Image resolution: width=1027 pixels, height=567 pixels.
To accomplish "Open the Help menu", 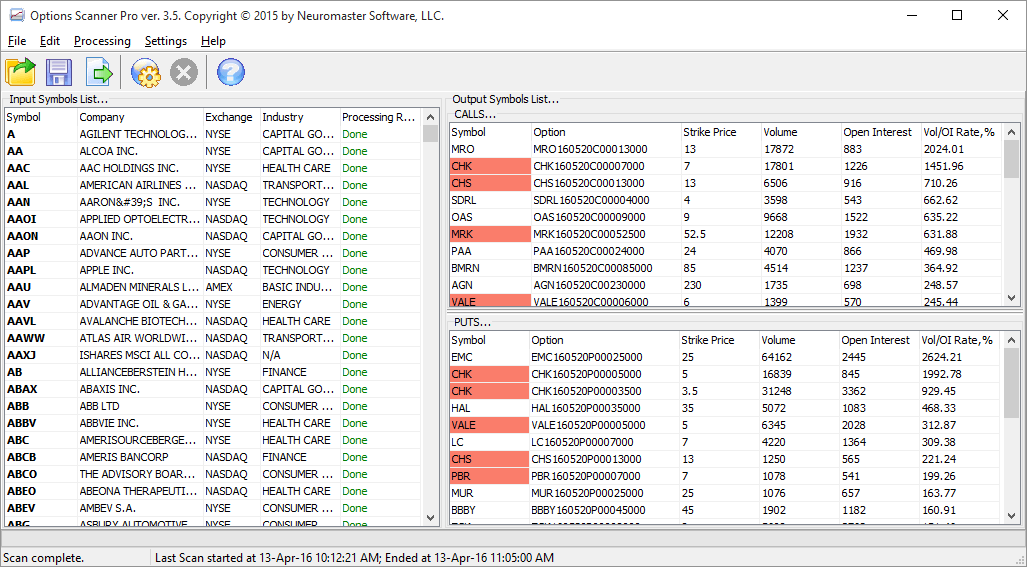I will [213, 41].
